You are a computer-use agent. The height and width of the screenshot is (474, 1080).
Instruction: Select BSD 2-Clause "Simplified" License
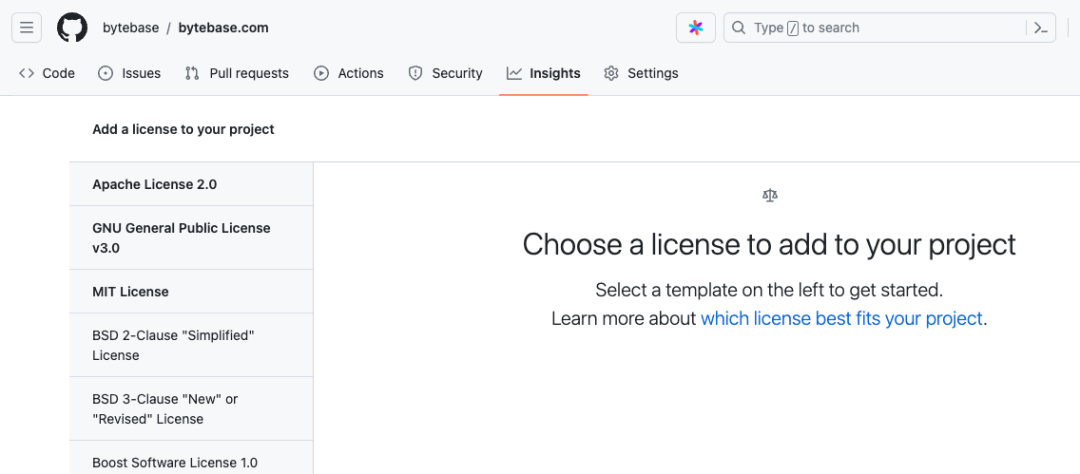pyautogui.click(x=191, y=345)
